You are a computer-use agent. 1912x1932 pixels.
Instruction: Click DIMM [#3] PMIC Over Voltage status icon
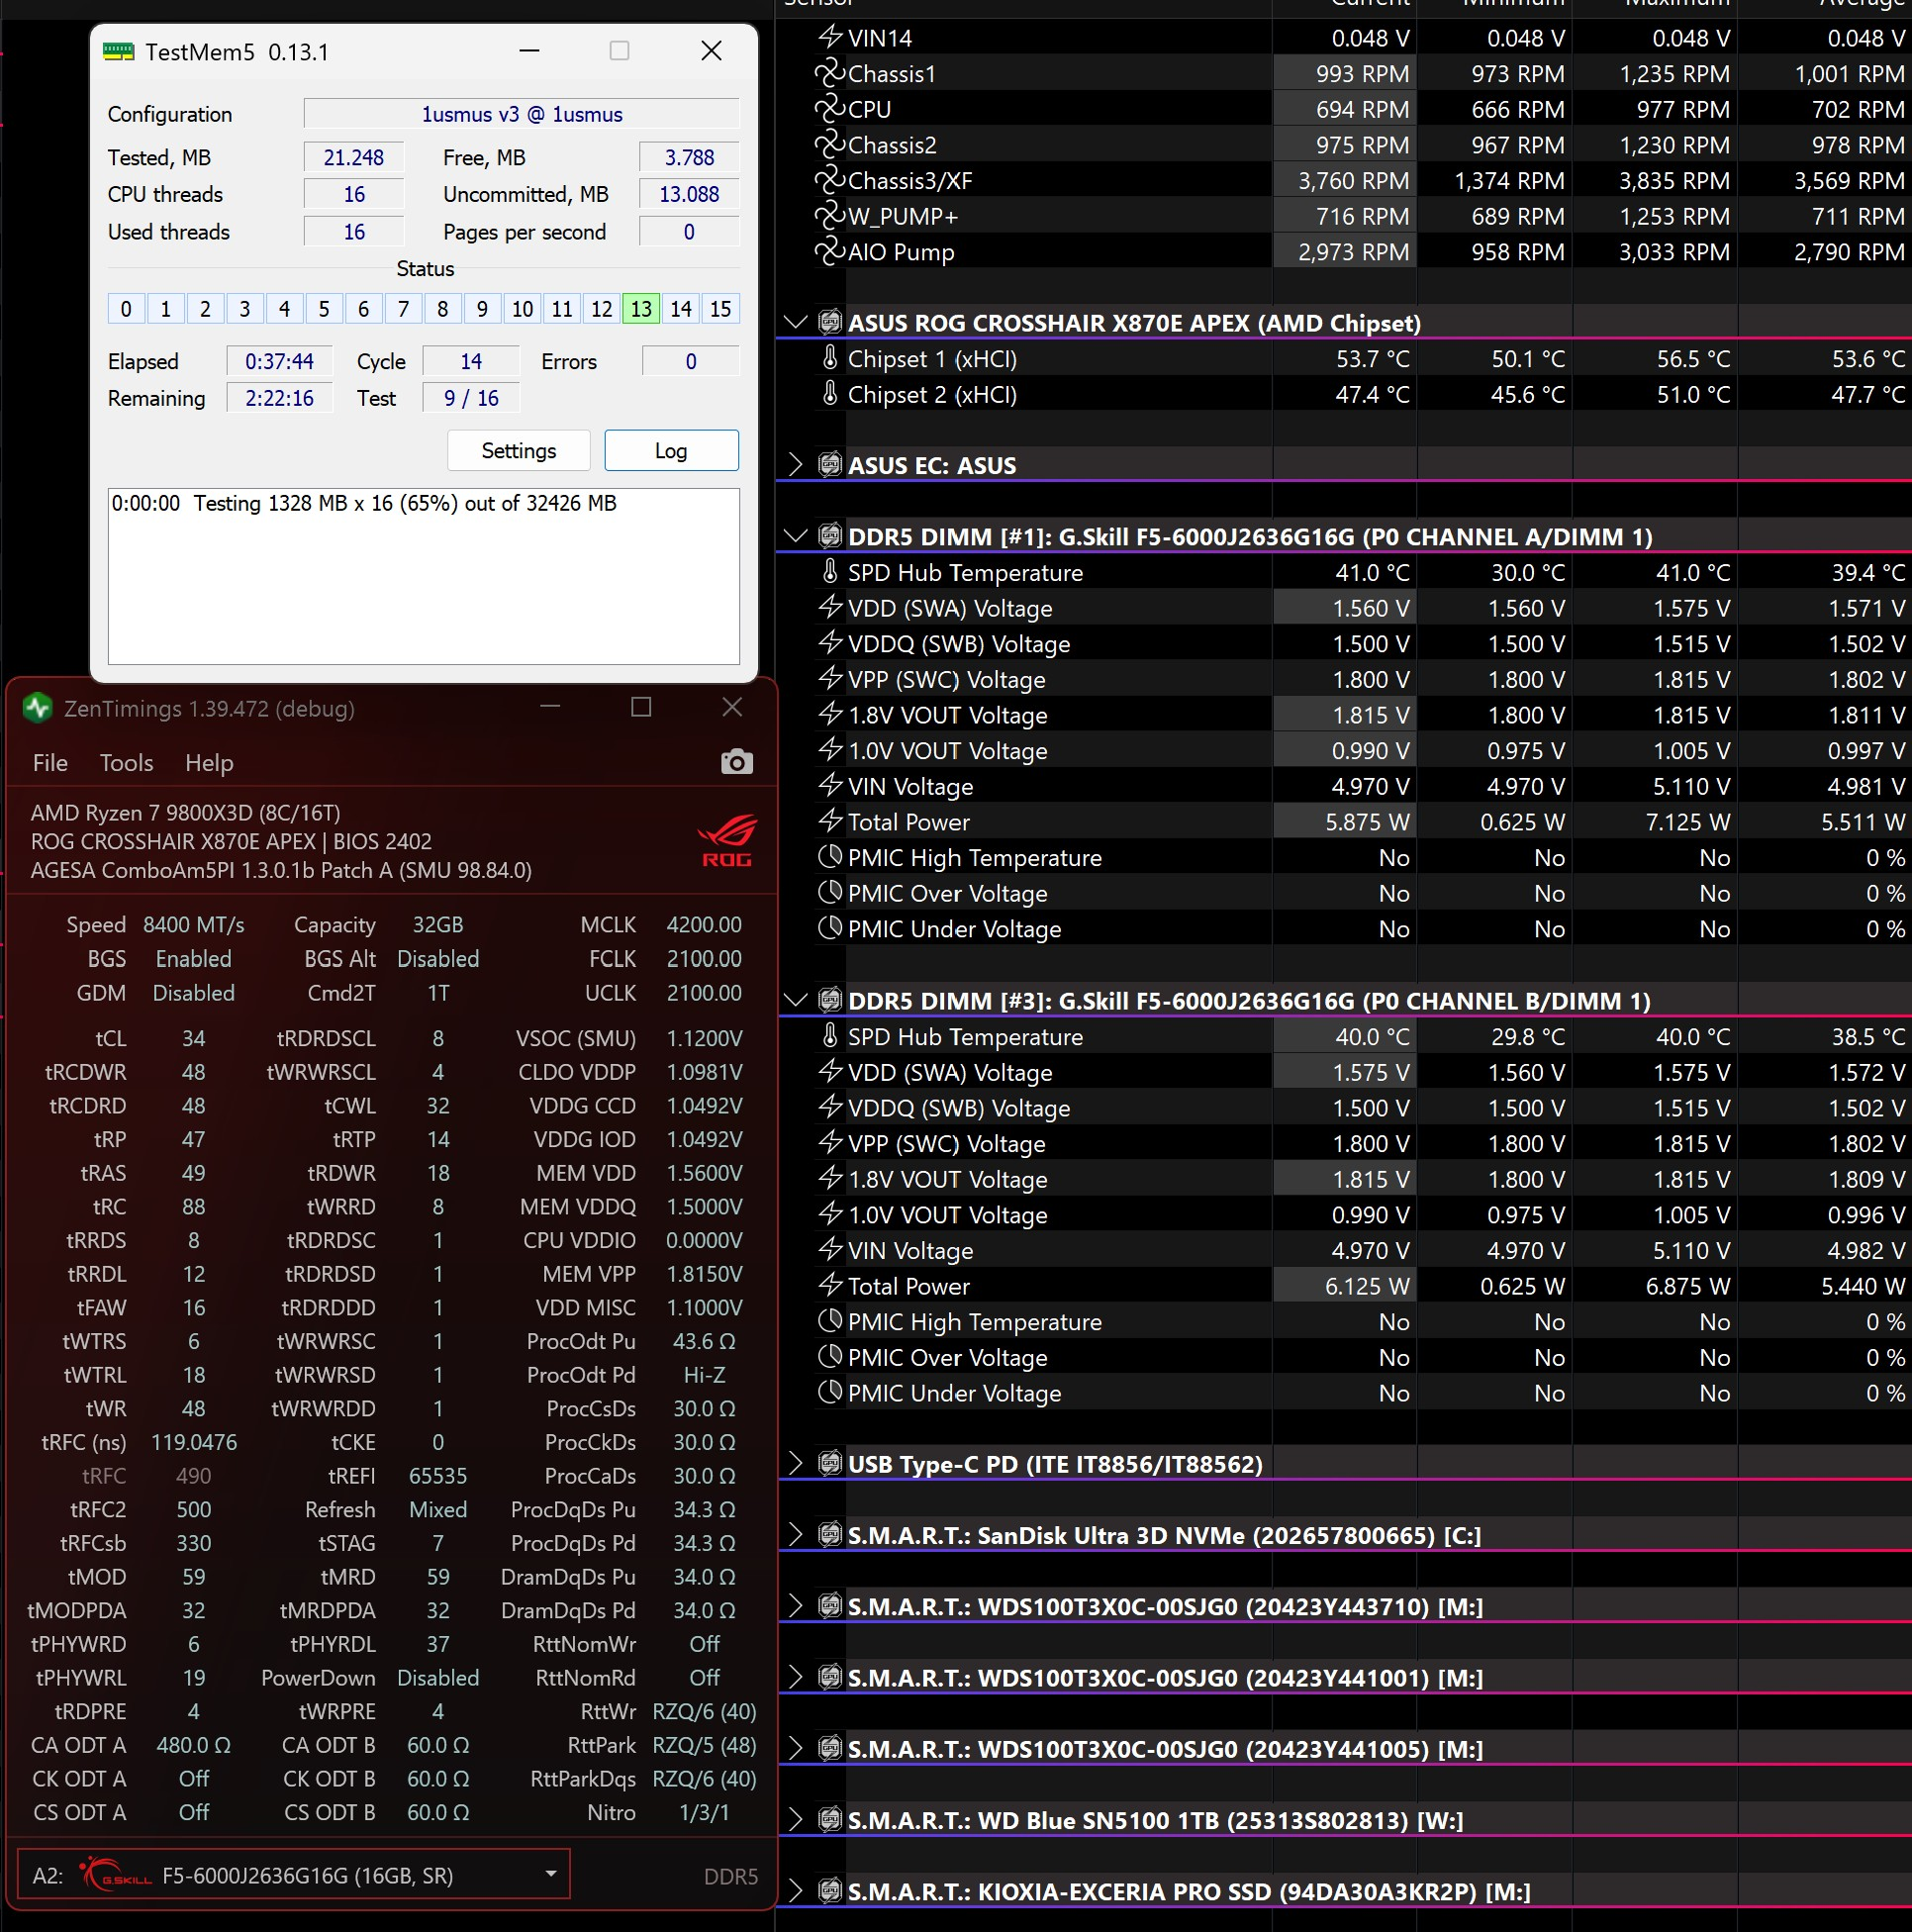pos(829,1357)
